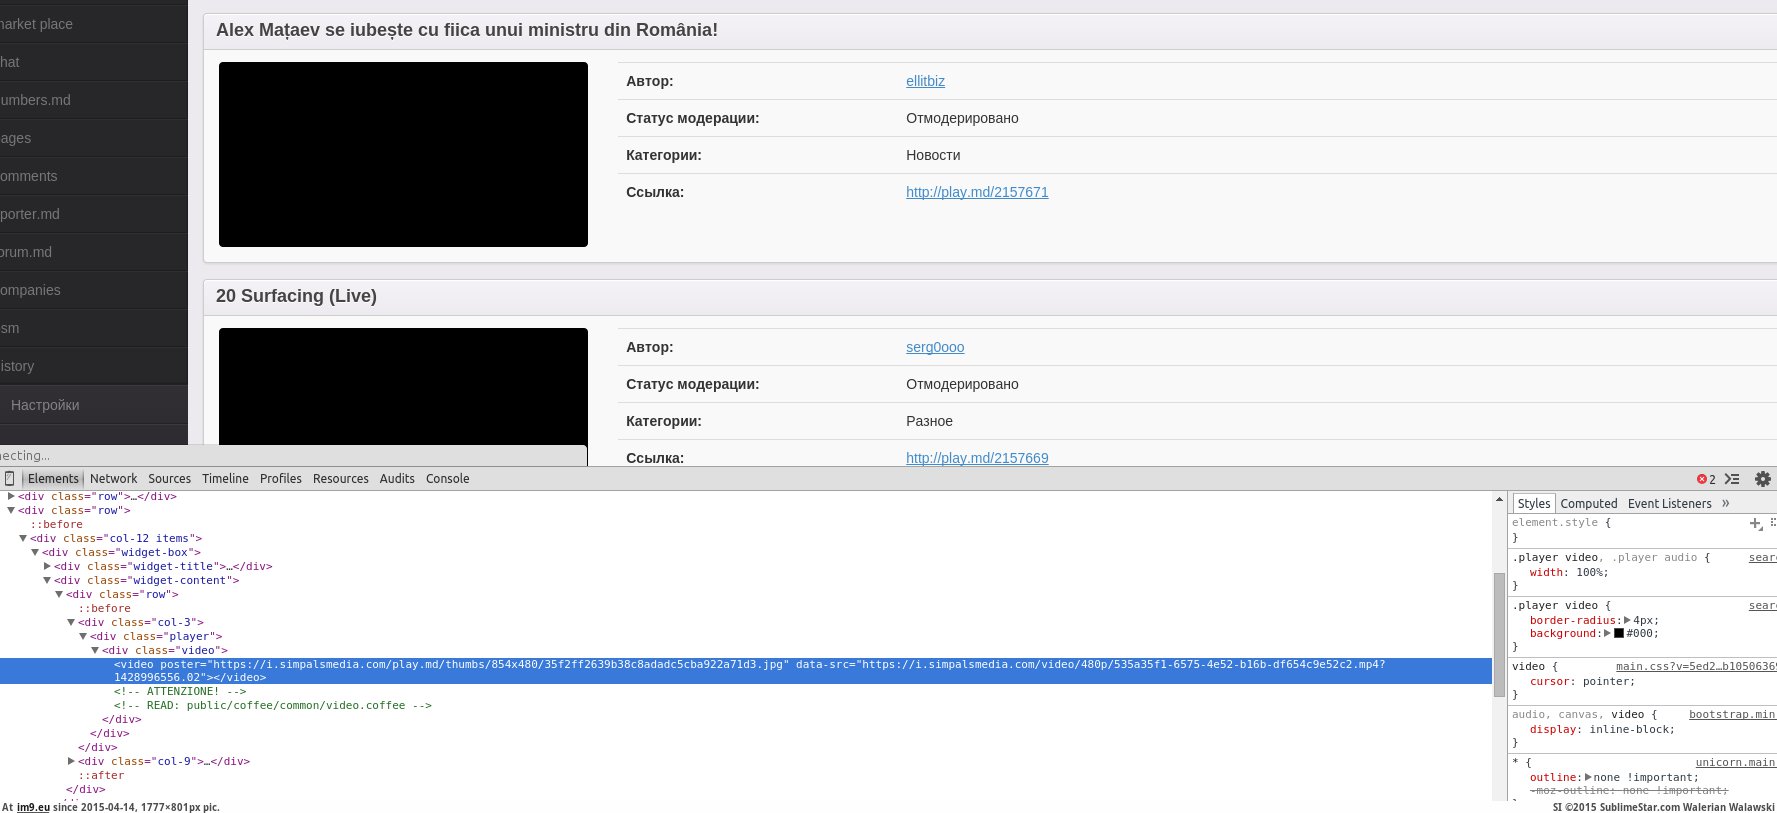Expand the widget-title div node

pyautogui.click(x=47, y=566)
